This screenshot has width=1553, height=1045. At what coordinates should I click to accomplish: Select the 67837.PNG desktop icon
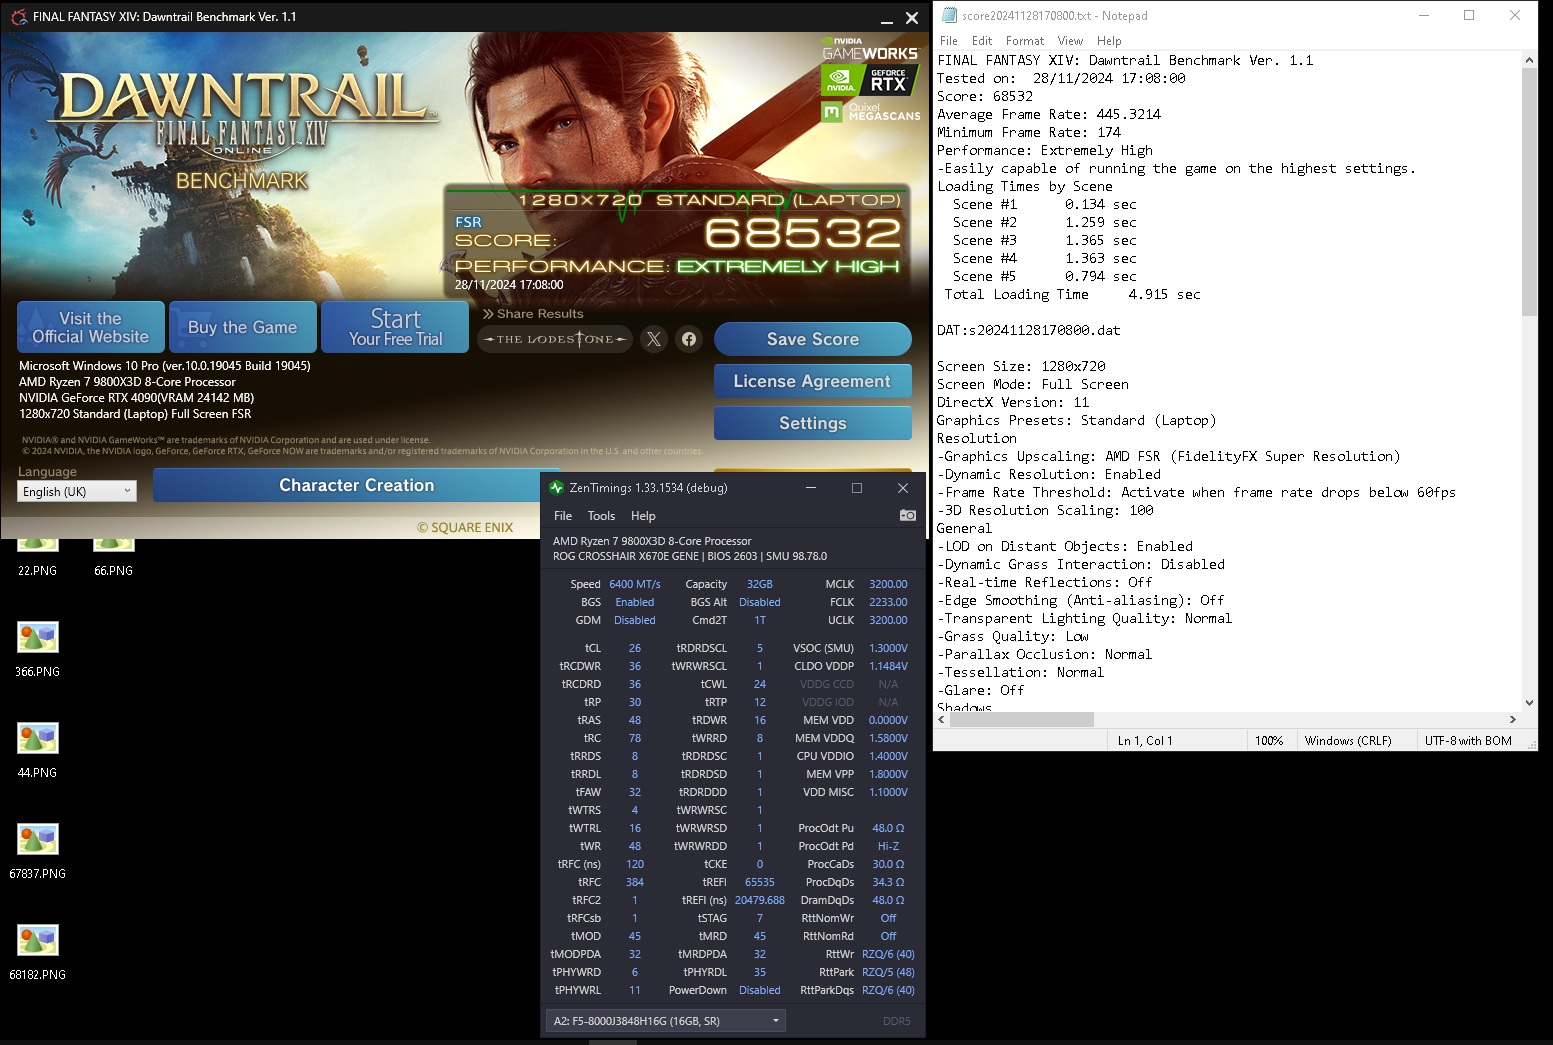[x=37, y=851]
